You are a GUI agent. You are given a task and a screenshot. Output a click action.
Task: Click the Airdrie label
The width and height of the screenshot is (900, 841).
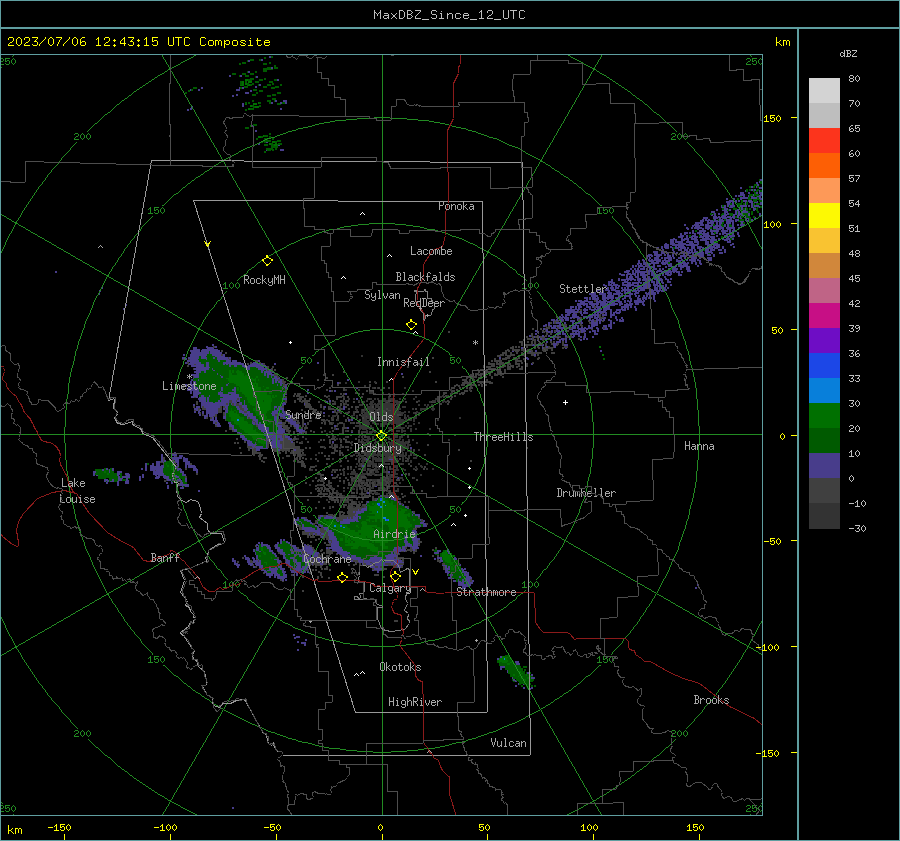tap(394, 534)
